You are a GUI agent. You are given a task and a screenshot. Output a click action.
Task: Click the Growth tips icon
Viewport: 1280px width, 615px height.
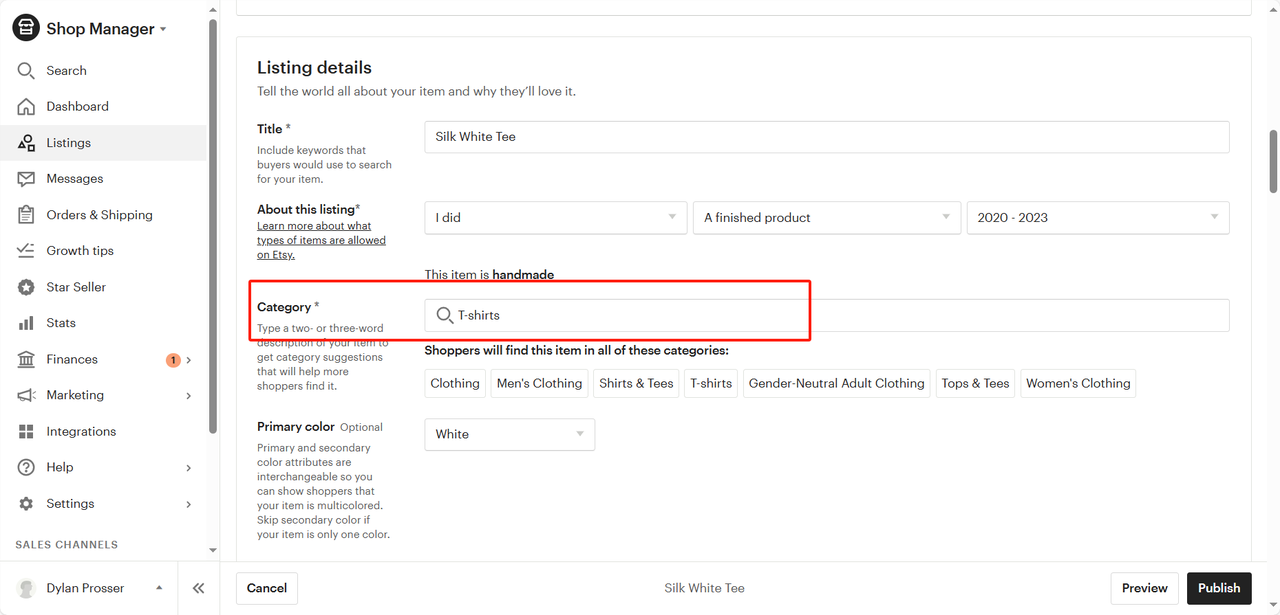click(26, 251)
